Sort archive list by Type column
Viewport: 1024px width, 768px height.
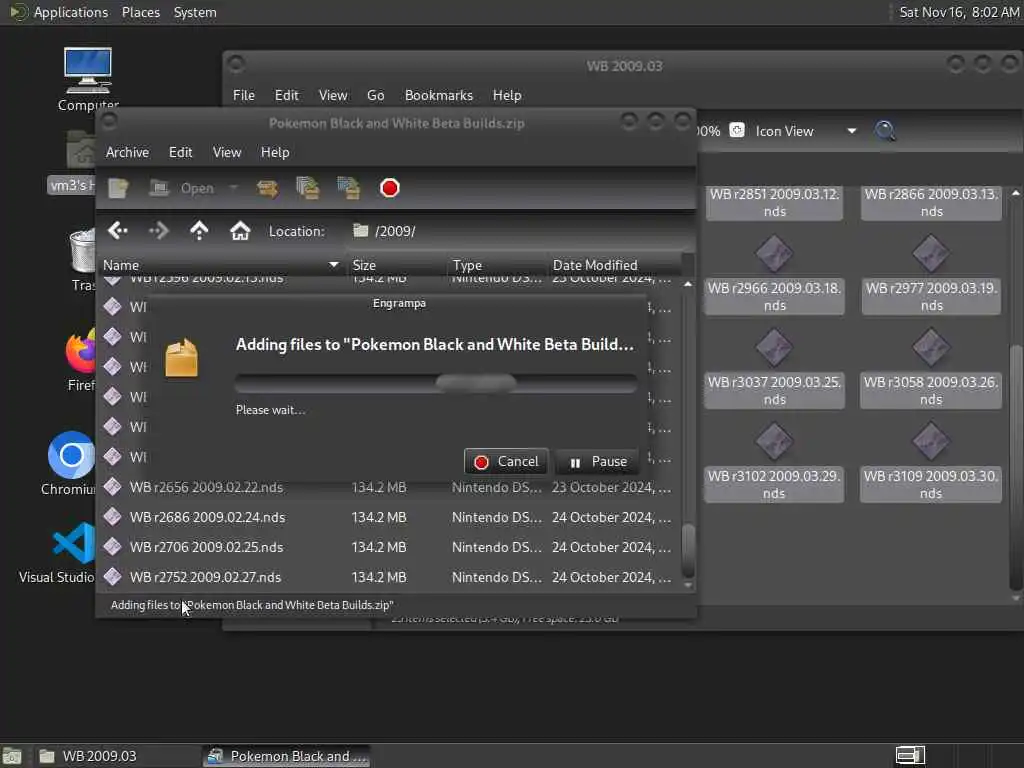coord(496,265)
